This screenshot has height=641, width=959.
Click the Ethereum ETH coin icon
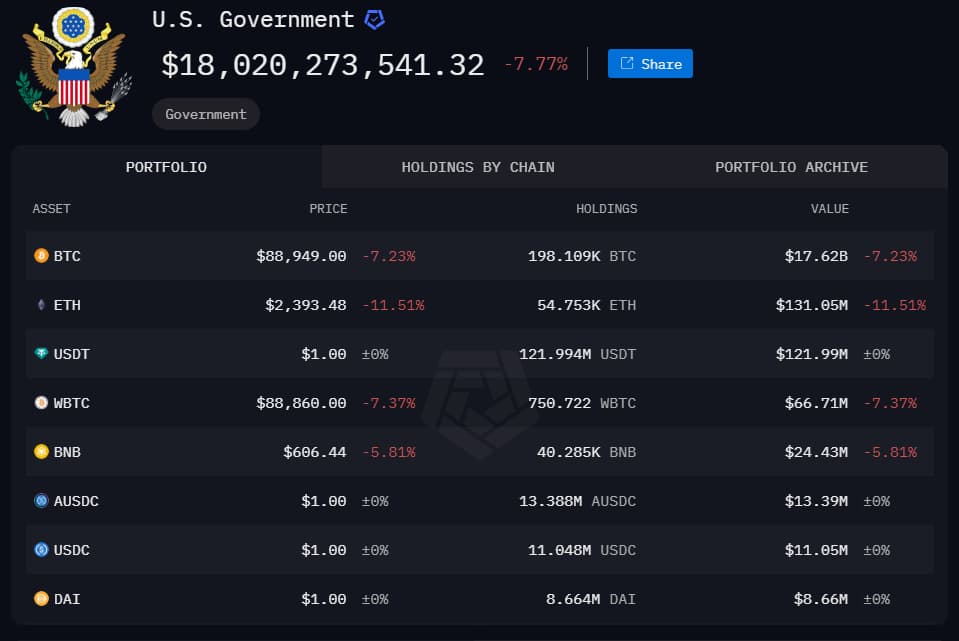click(41, 305)
